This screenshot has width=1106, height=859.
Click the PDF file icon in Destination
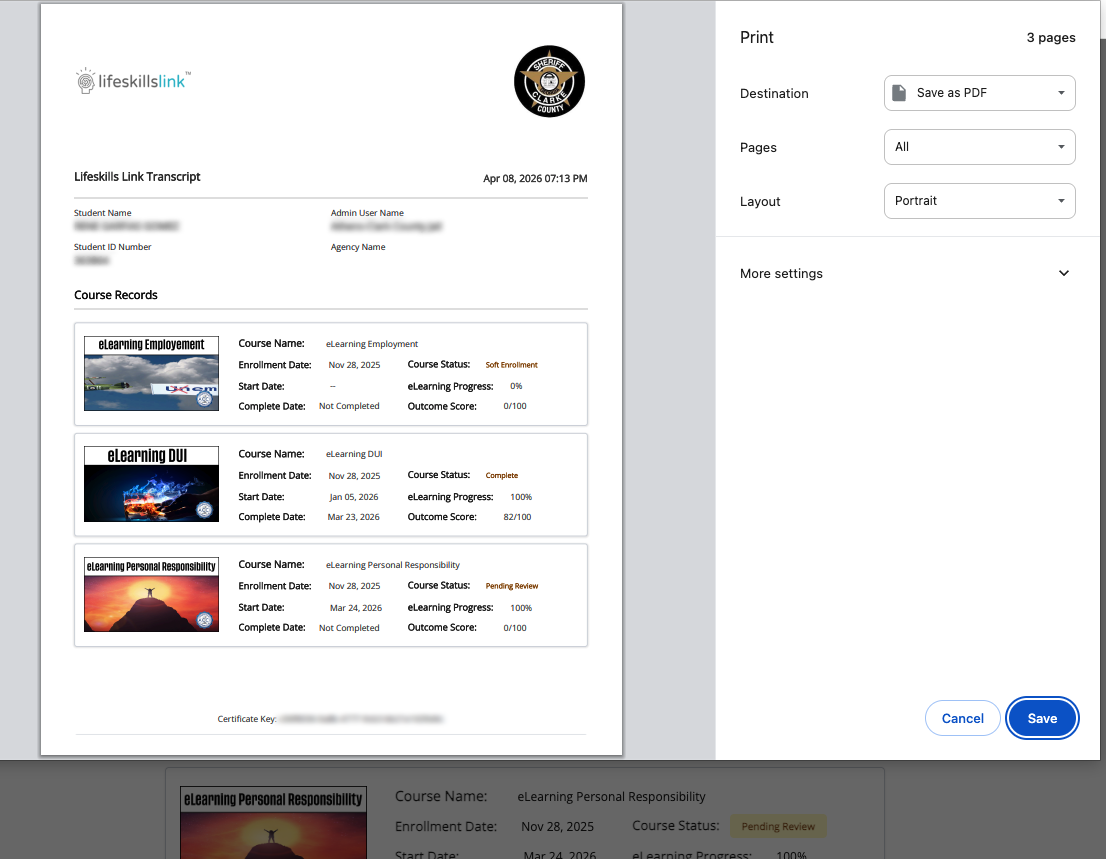(x=900, y=93)
